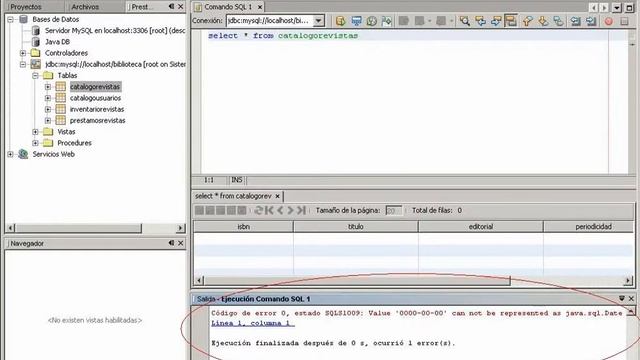Close the 'select * from catalogorev' result tab

click(x=278, y=196)
